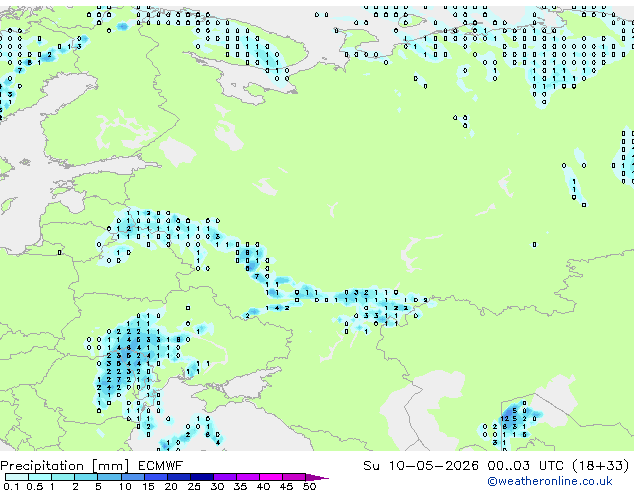Viewport: 634px width, 490px height.
Task: Select the navy swatch between 25 and 30
Action: point(201,477)
